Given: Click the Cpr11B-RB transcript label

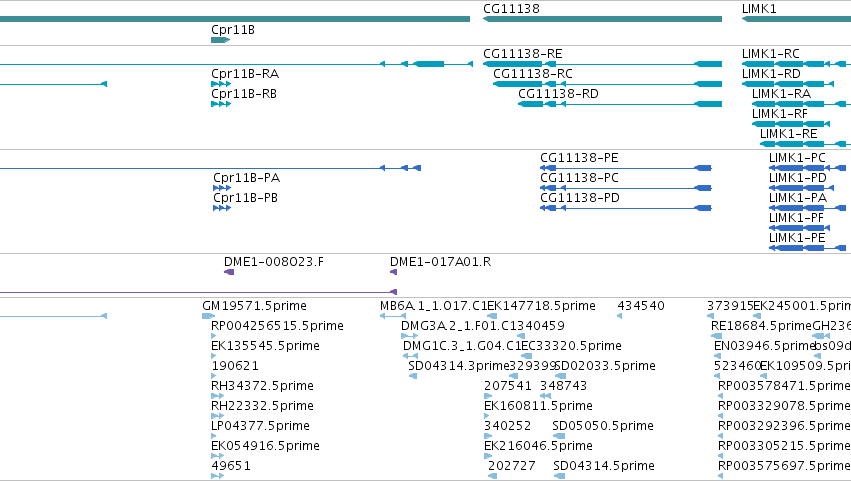Looking at the screenshot, I should click(x=244, y=94).
